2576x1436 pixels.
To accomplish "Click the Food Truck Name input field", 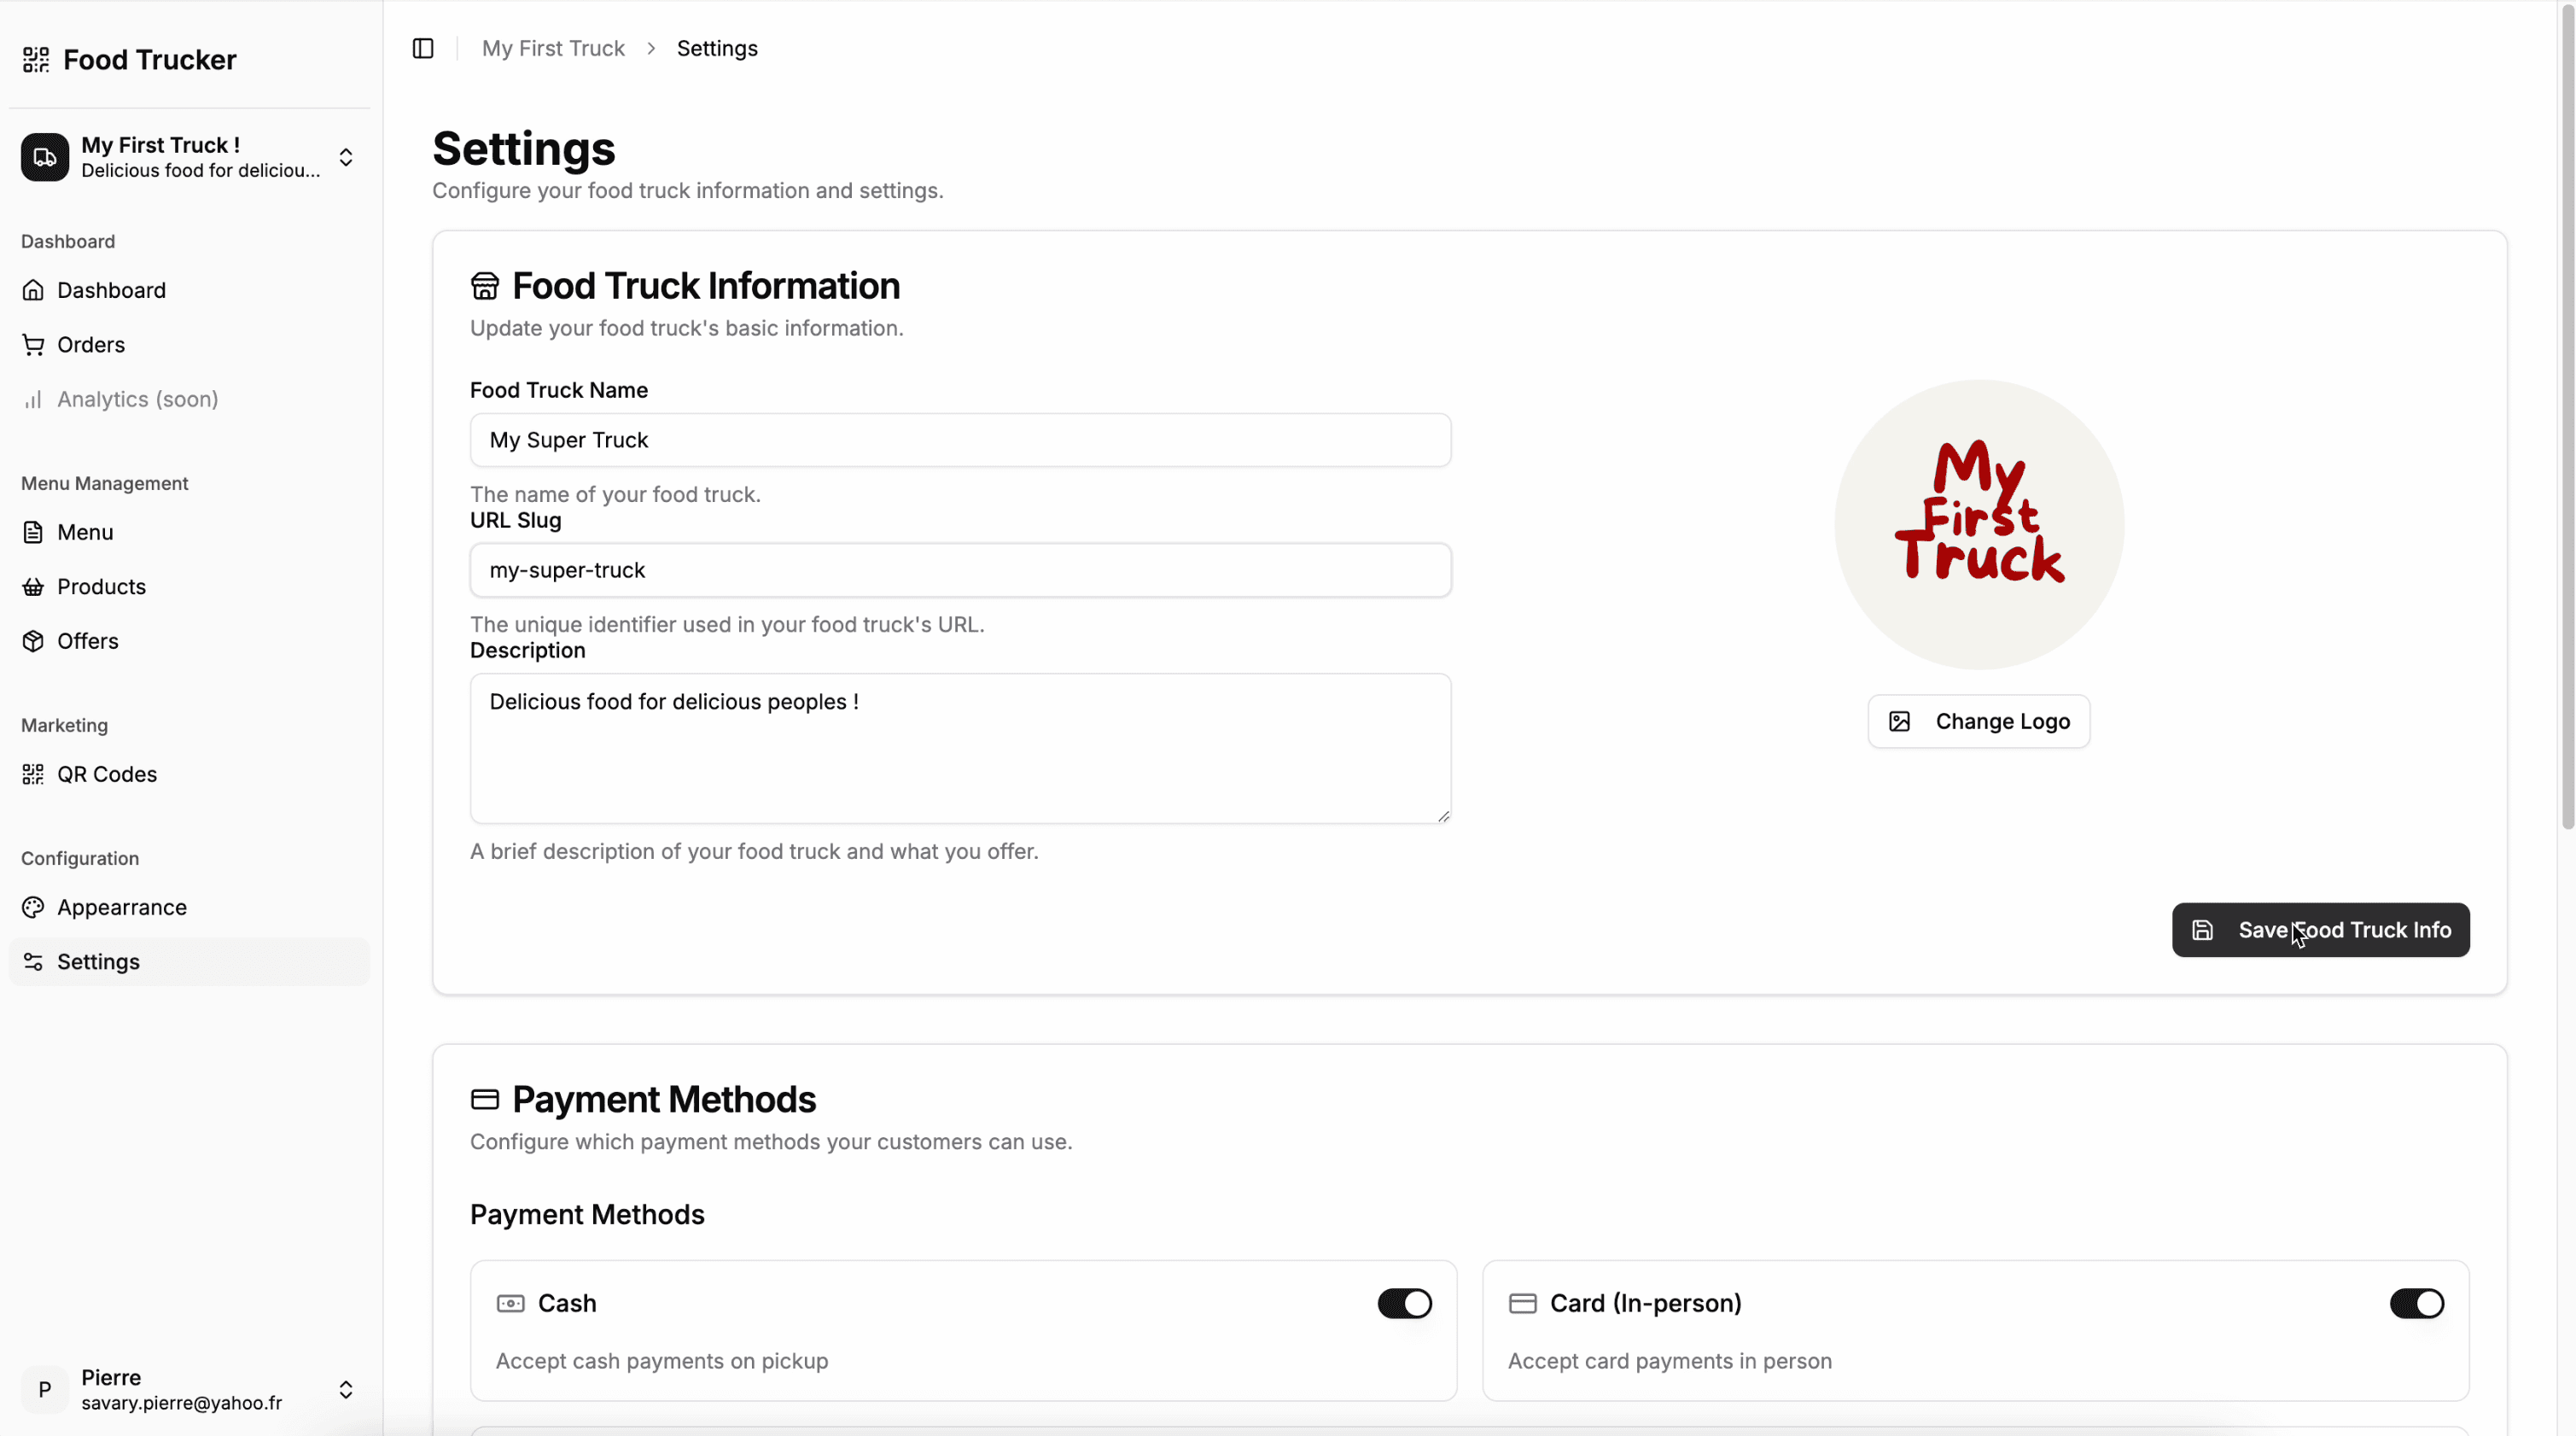I will [x=960, y=440].
